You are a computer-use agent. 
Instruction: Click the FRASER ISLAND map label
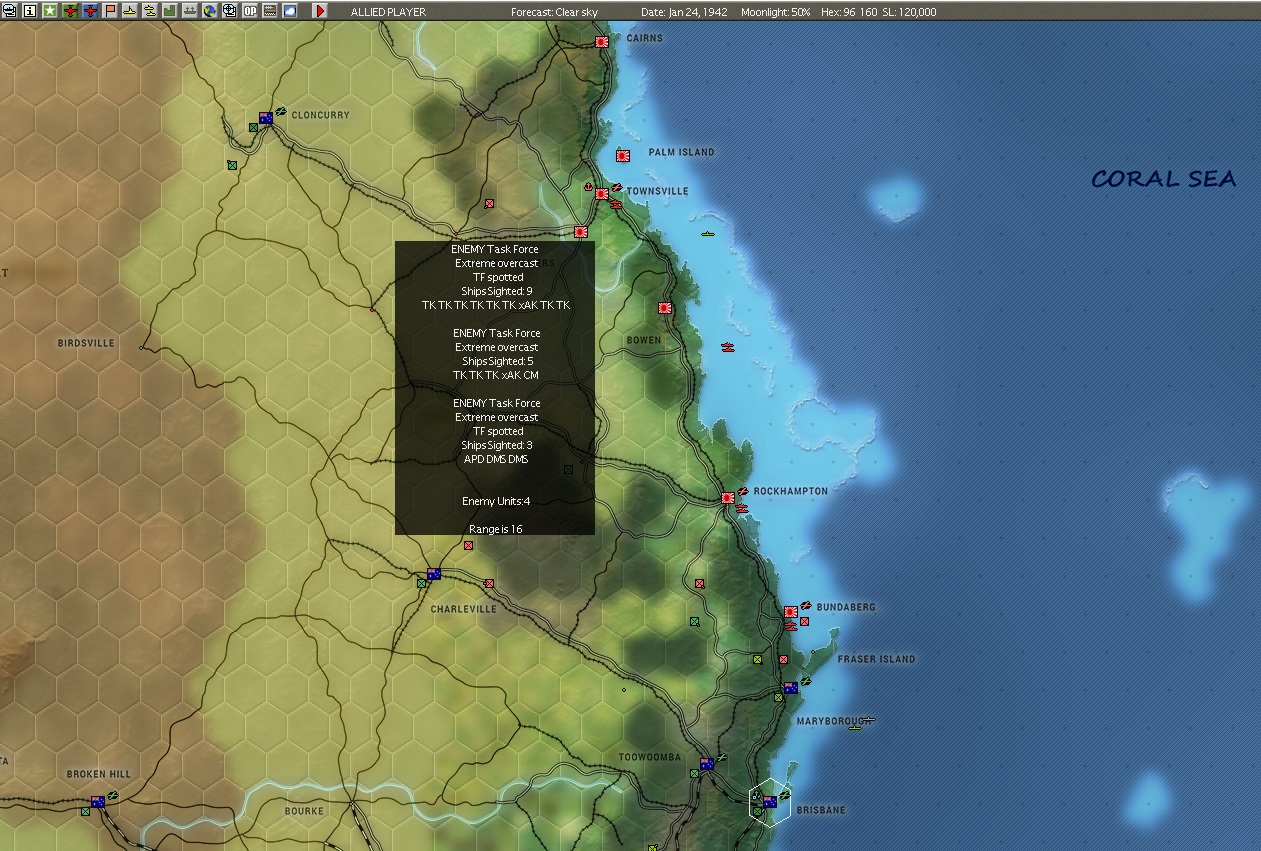click(x=876, y=659)
